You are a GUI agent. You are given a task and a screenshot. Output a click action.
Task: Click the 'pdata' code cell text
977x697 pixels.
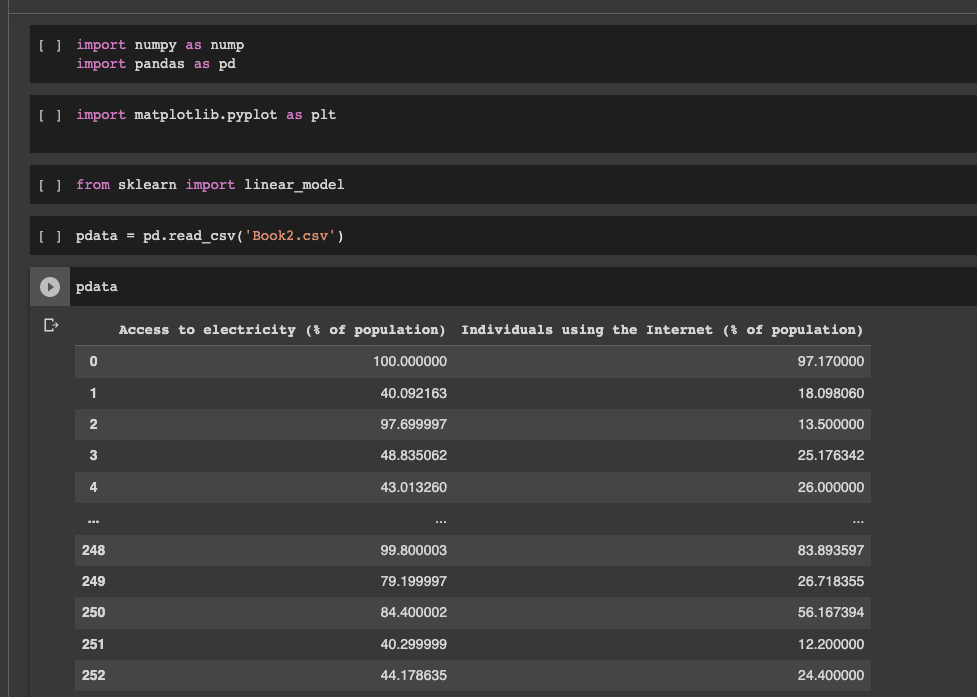[97, 287]
